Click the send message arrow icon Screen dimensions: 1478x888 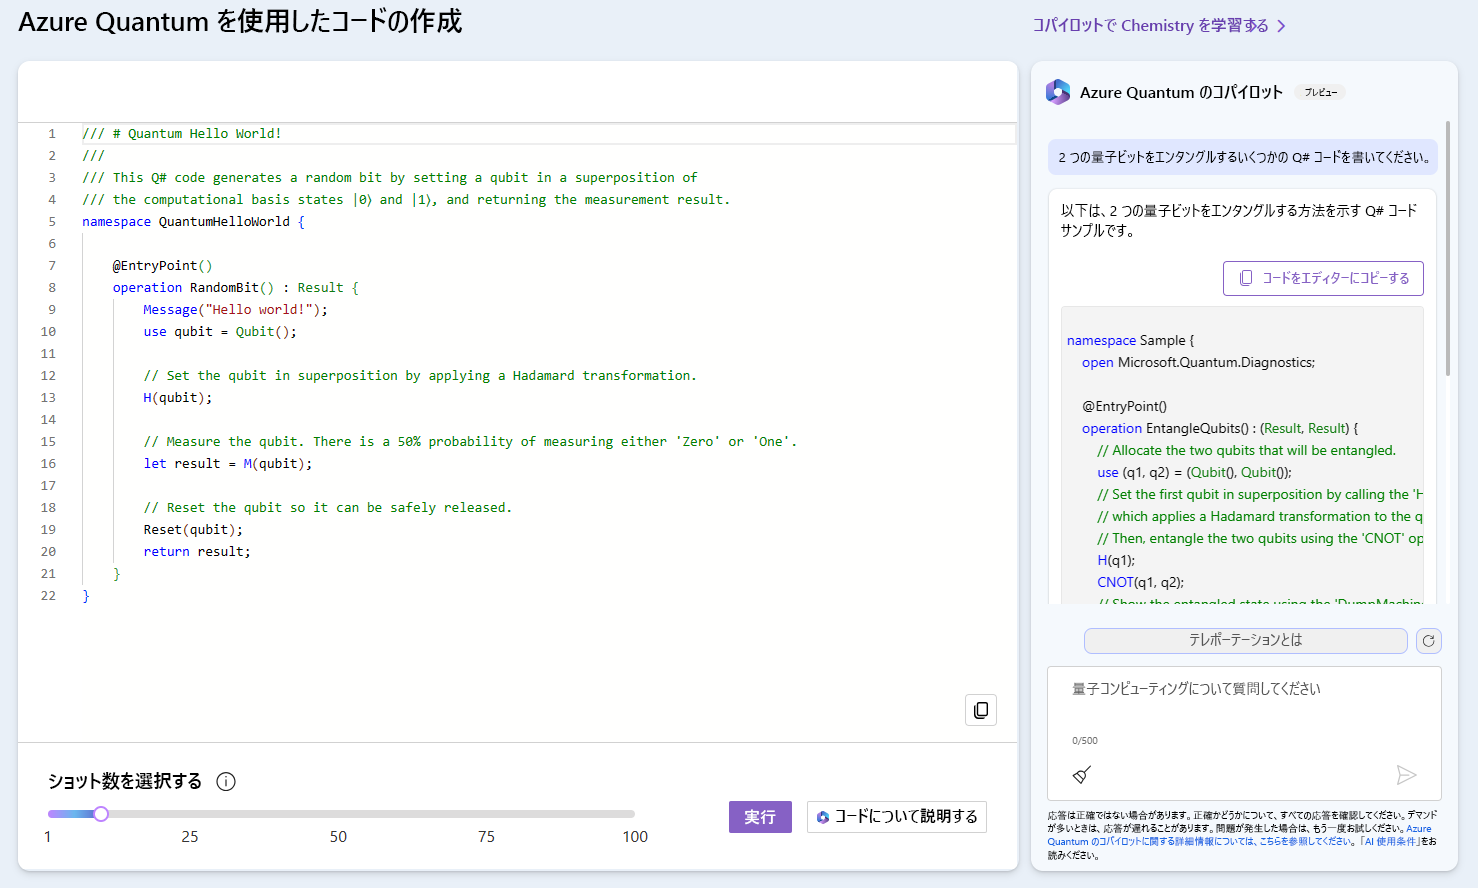point(1406,775)
